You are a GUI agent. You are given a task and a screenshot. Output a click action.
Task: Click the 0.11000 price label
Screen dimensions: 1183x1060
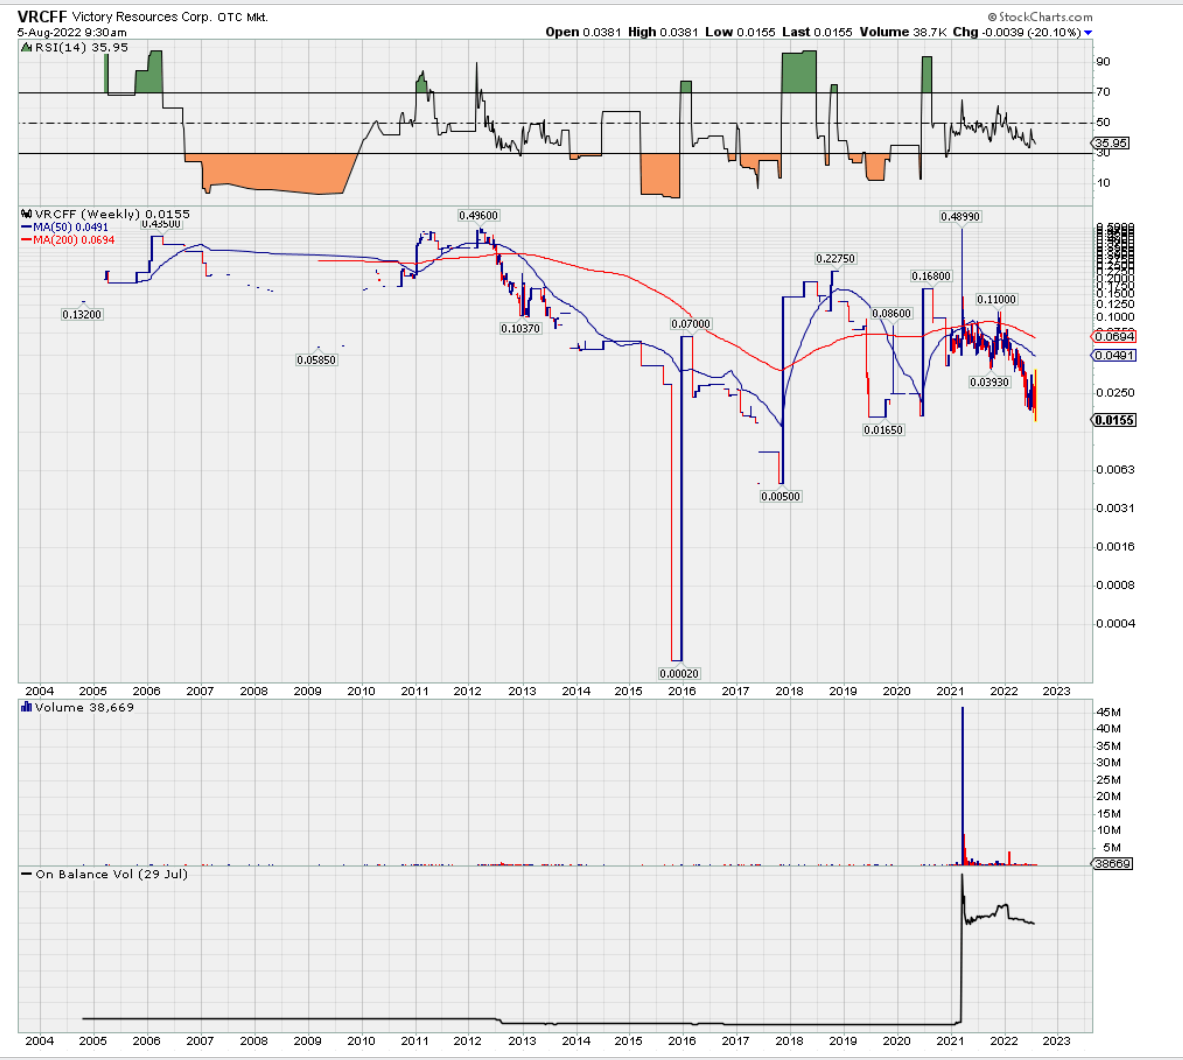coord(997,300)
